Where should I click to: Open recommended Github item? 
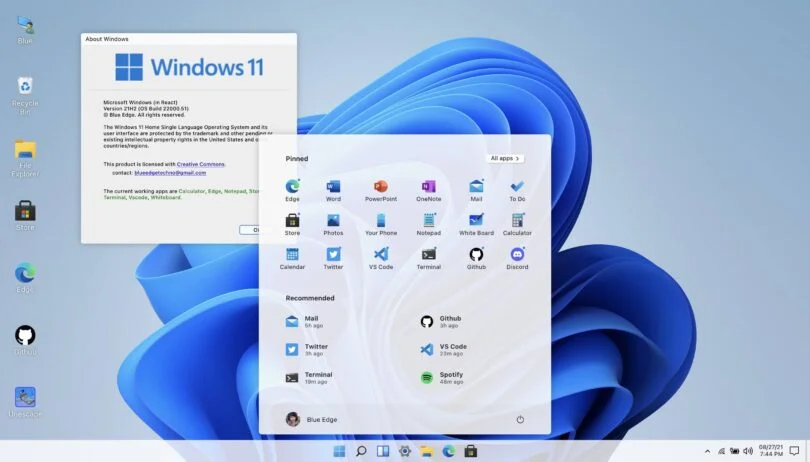(x=441, y=321)
